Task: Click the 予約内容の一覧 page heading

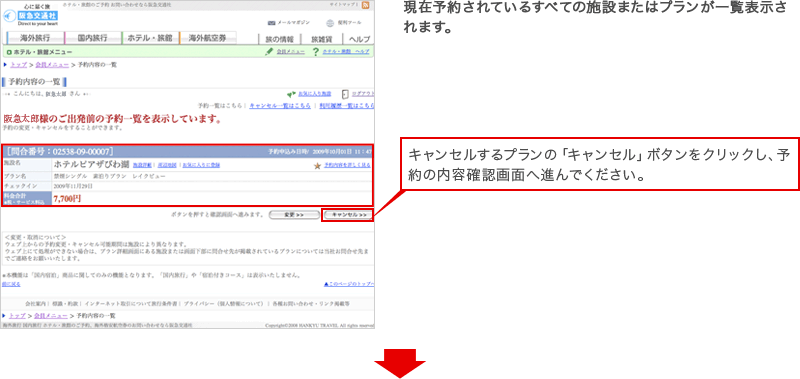Action: pos(34,82)
